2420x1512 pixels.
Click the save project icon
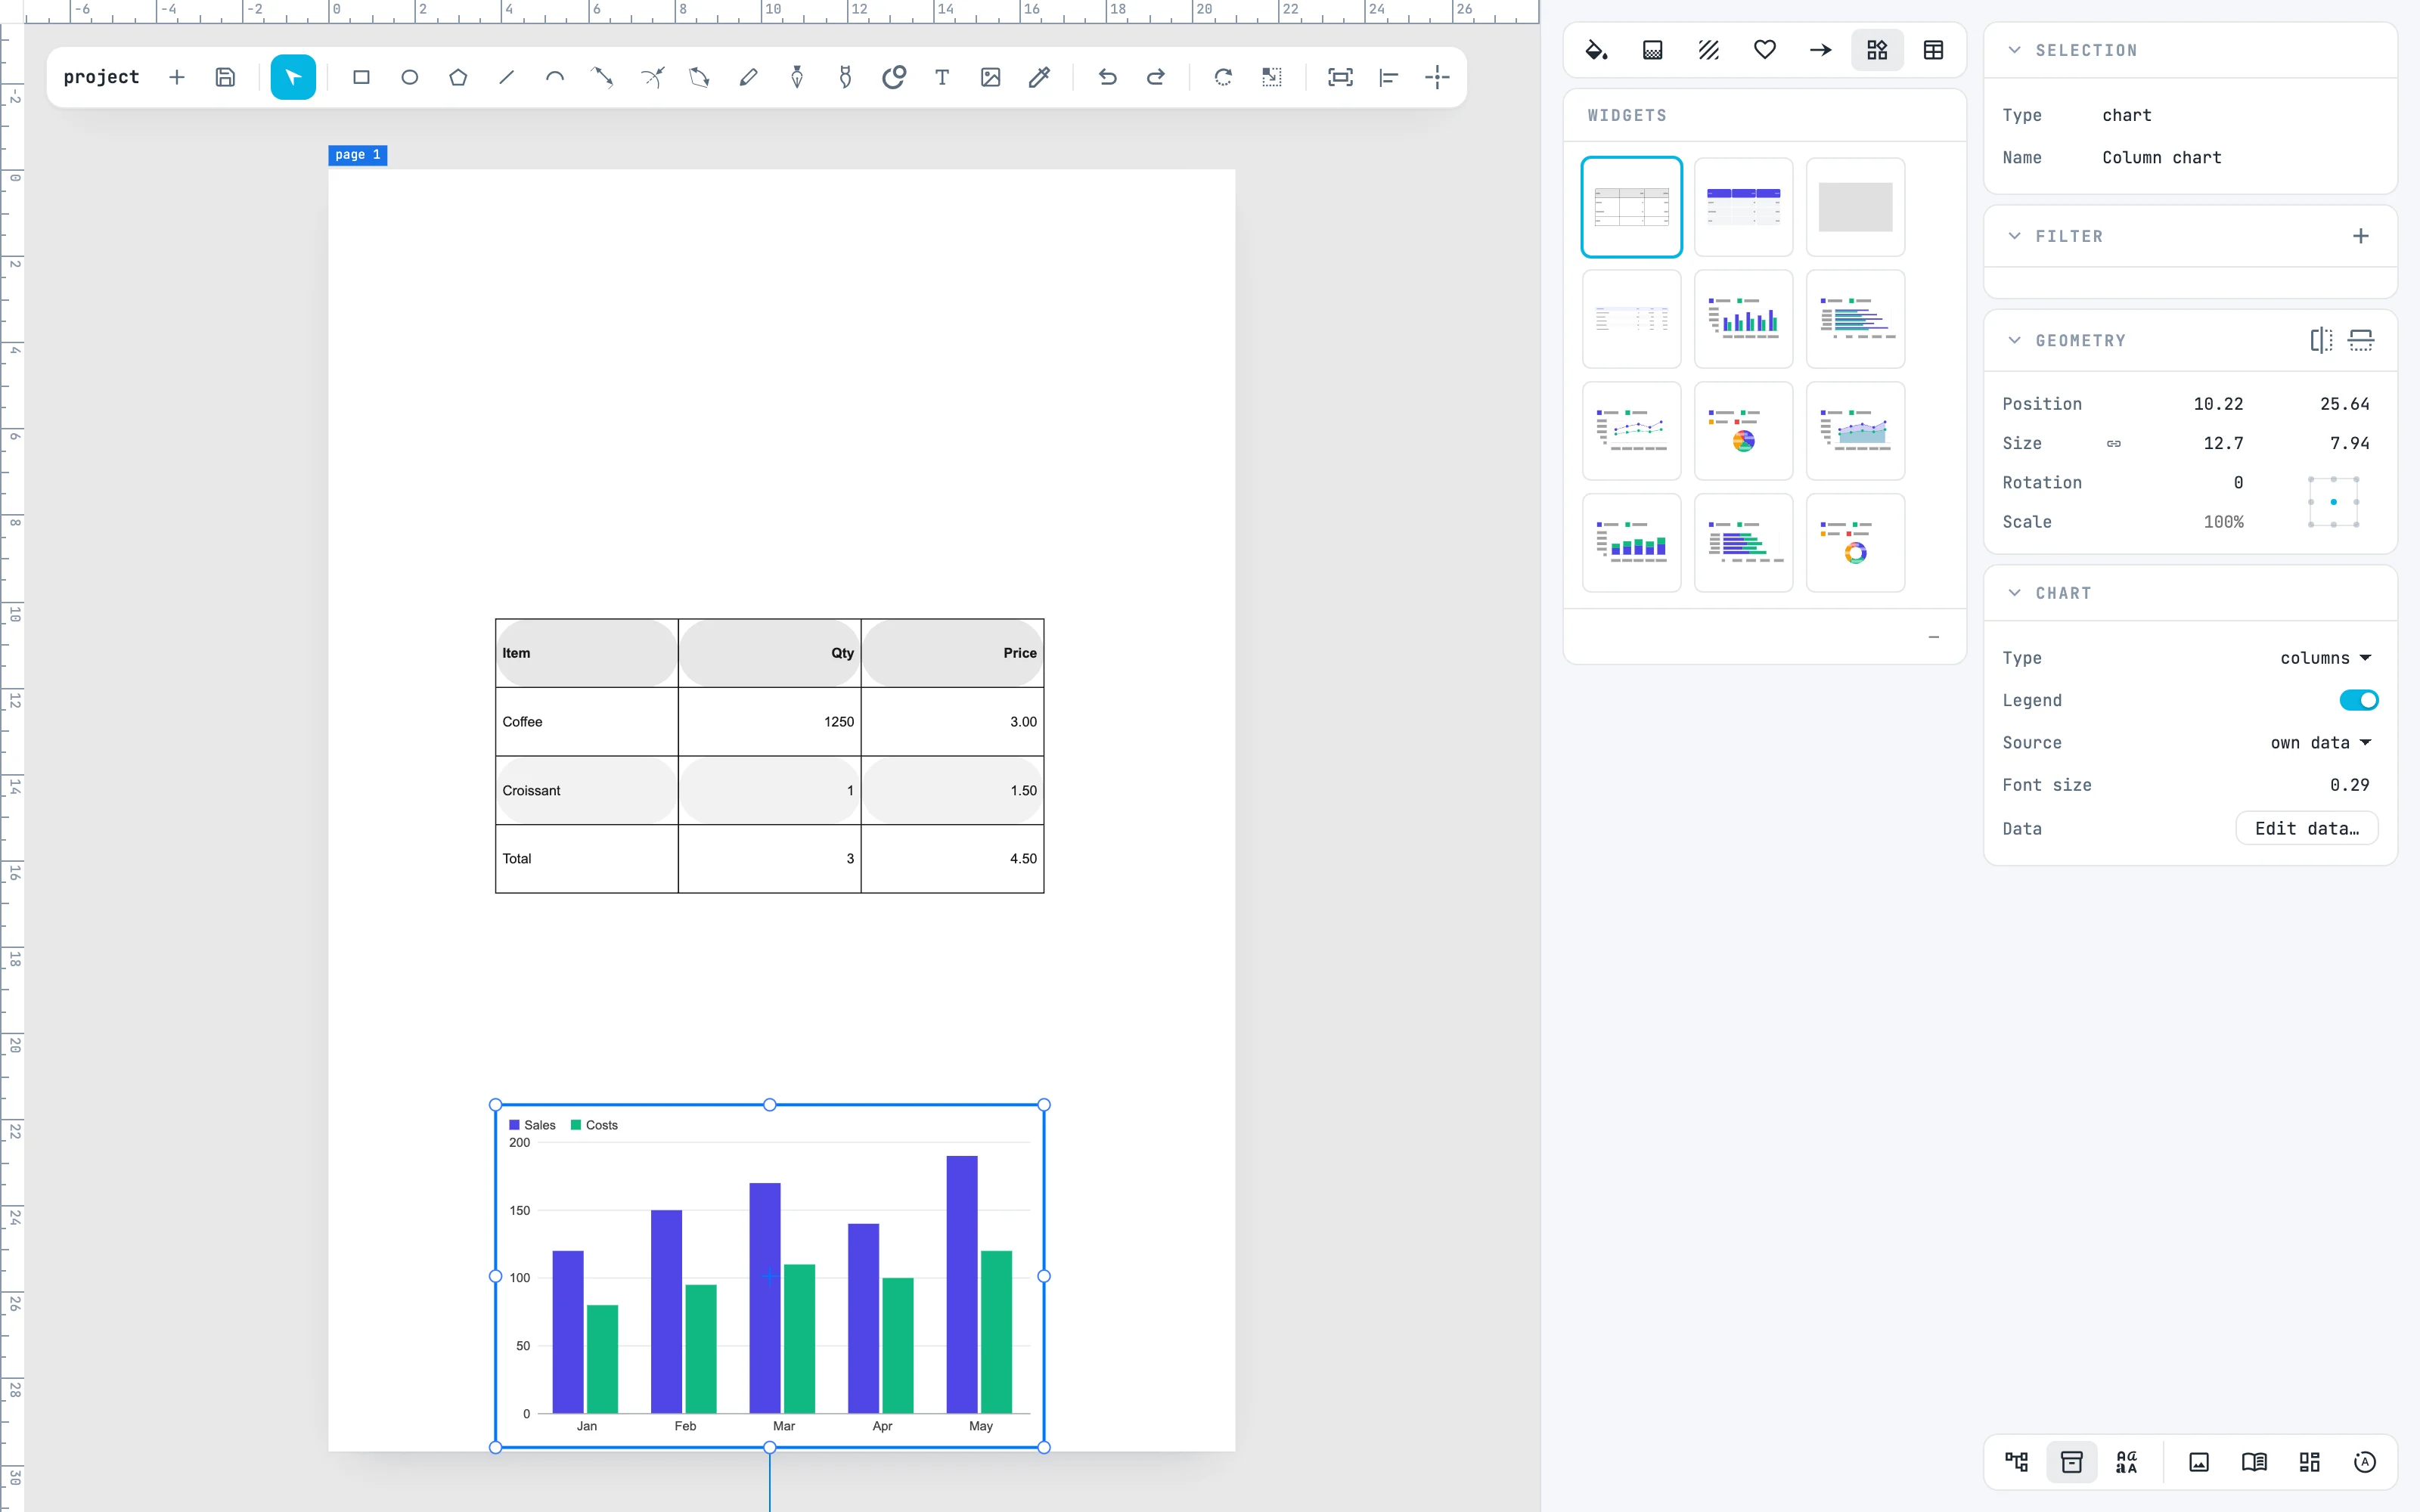(x=225, y=77)
